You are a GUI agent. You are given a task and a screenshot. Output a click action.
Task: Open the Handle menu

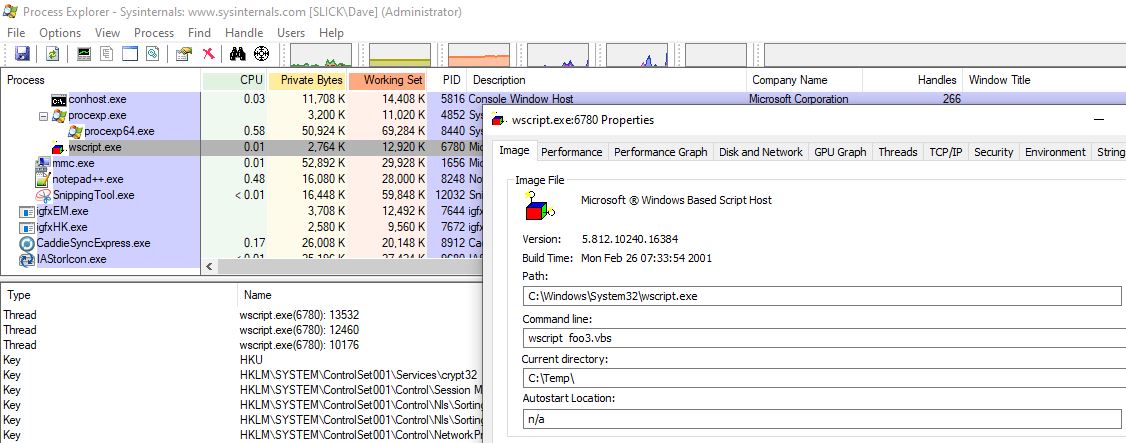[x=244, y=32]
